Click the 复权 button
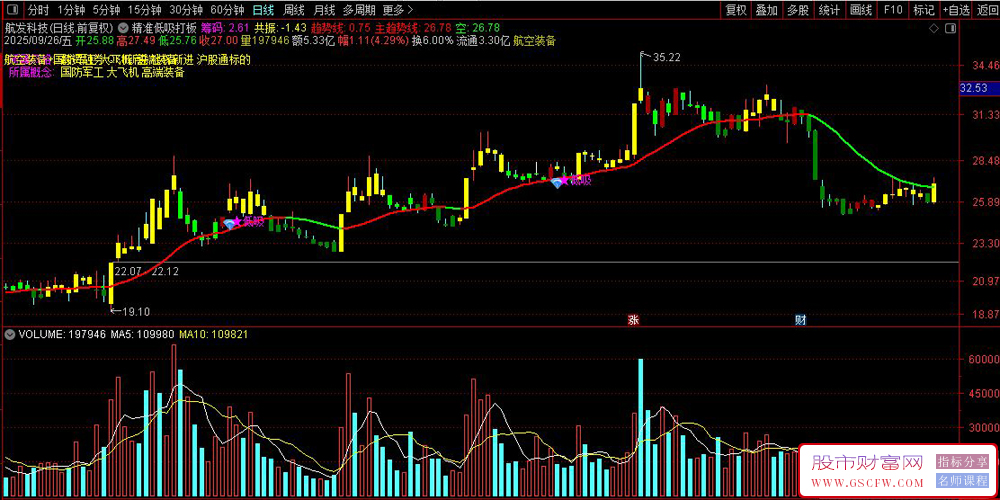Screen dimensions: 1000x500 click(x=736, y=10)
